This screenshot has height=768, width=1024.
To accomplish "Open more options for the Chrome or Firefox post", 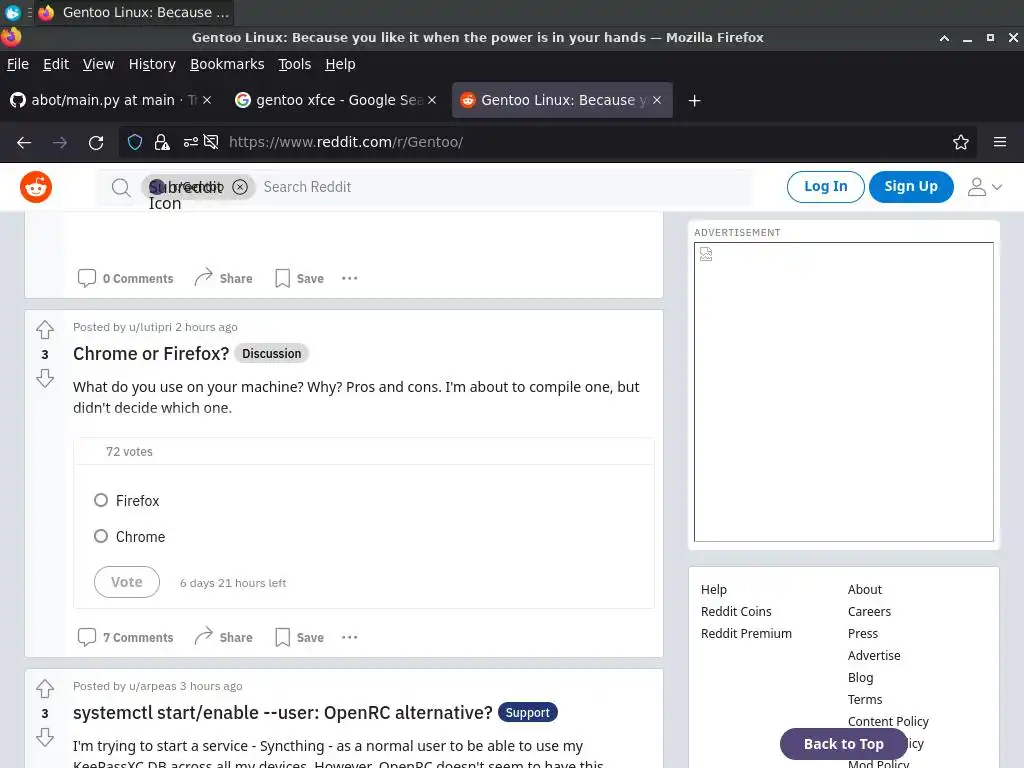I will [349, 637].
